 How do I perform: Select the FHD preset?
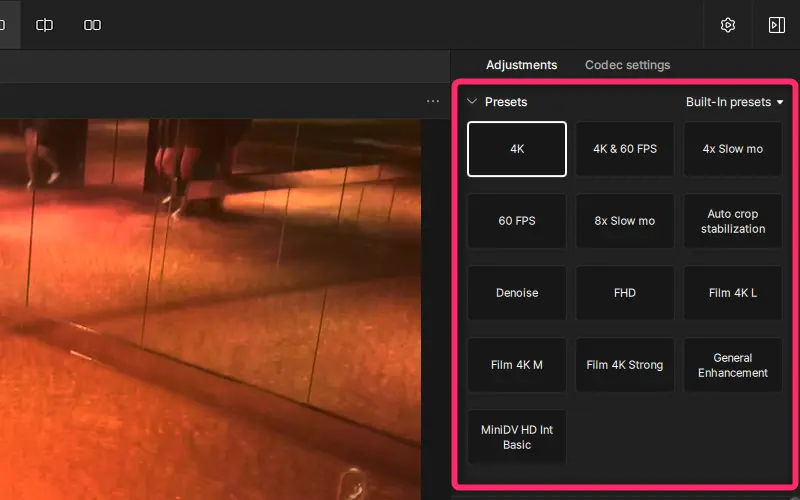point(625,293)
